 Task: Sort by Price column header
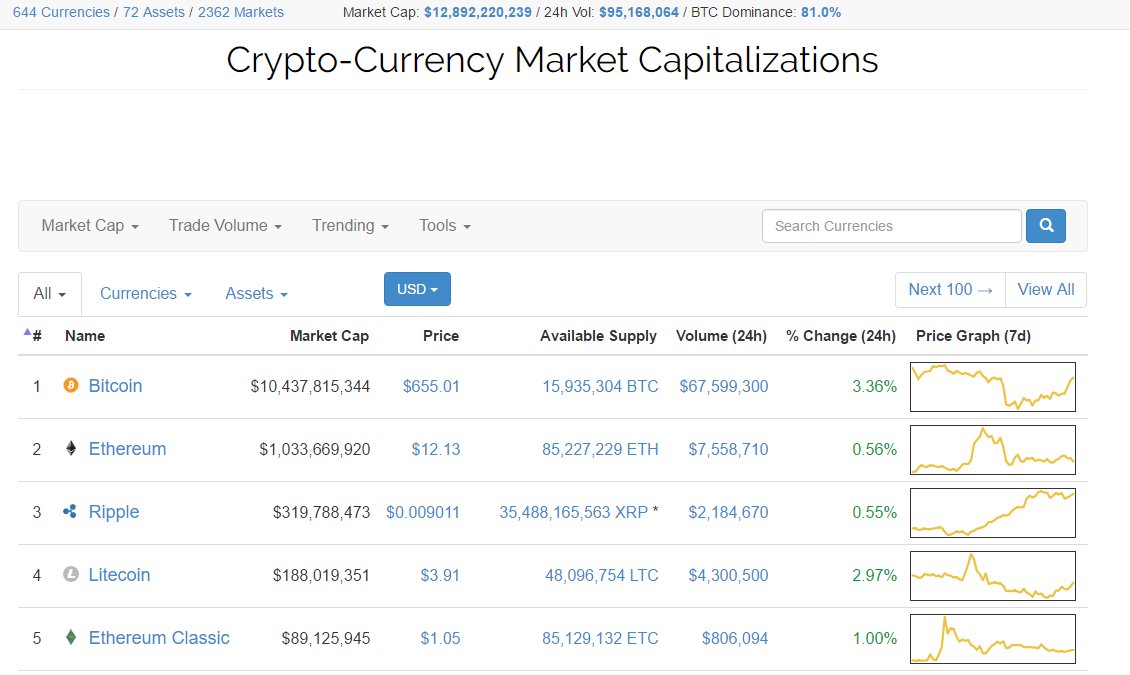[441, 336]
